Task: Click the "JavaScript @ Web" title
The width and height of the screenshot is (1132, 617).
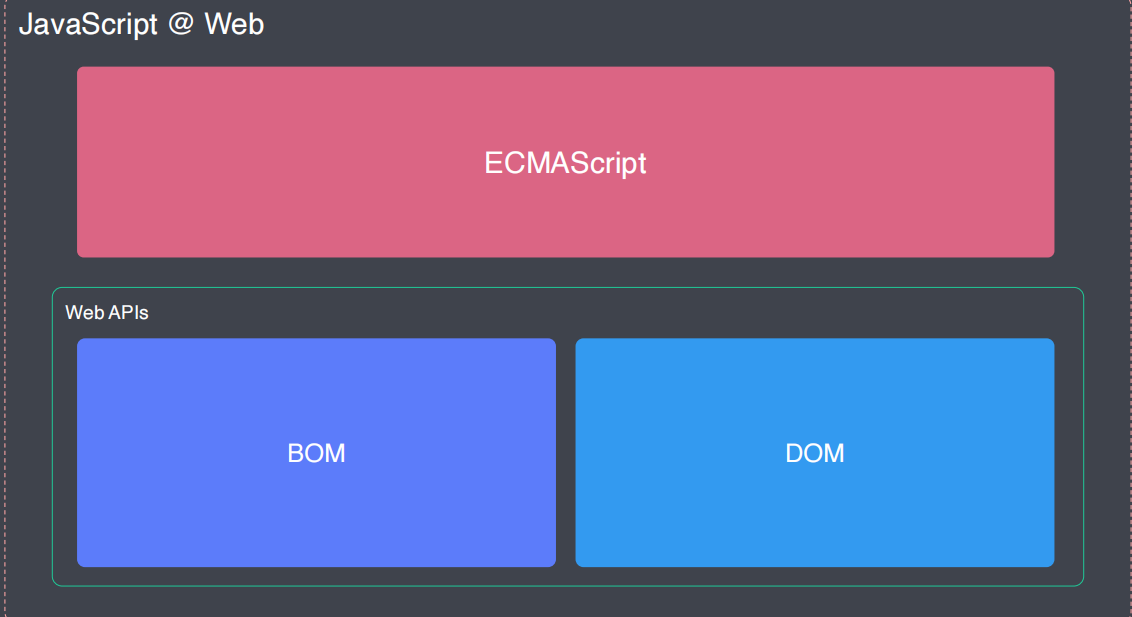Action: (x=141, y=24)
